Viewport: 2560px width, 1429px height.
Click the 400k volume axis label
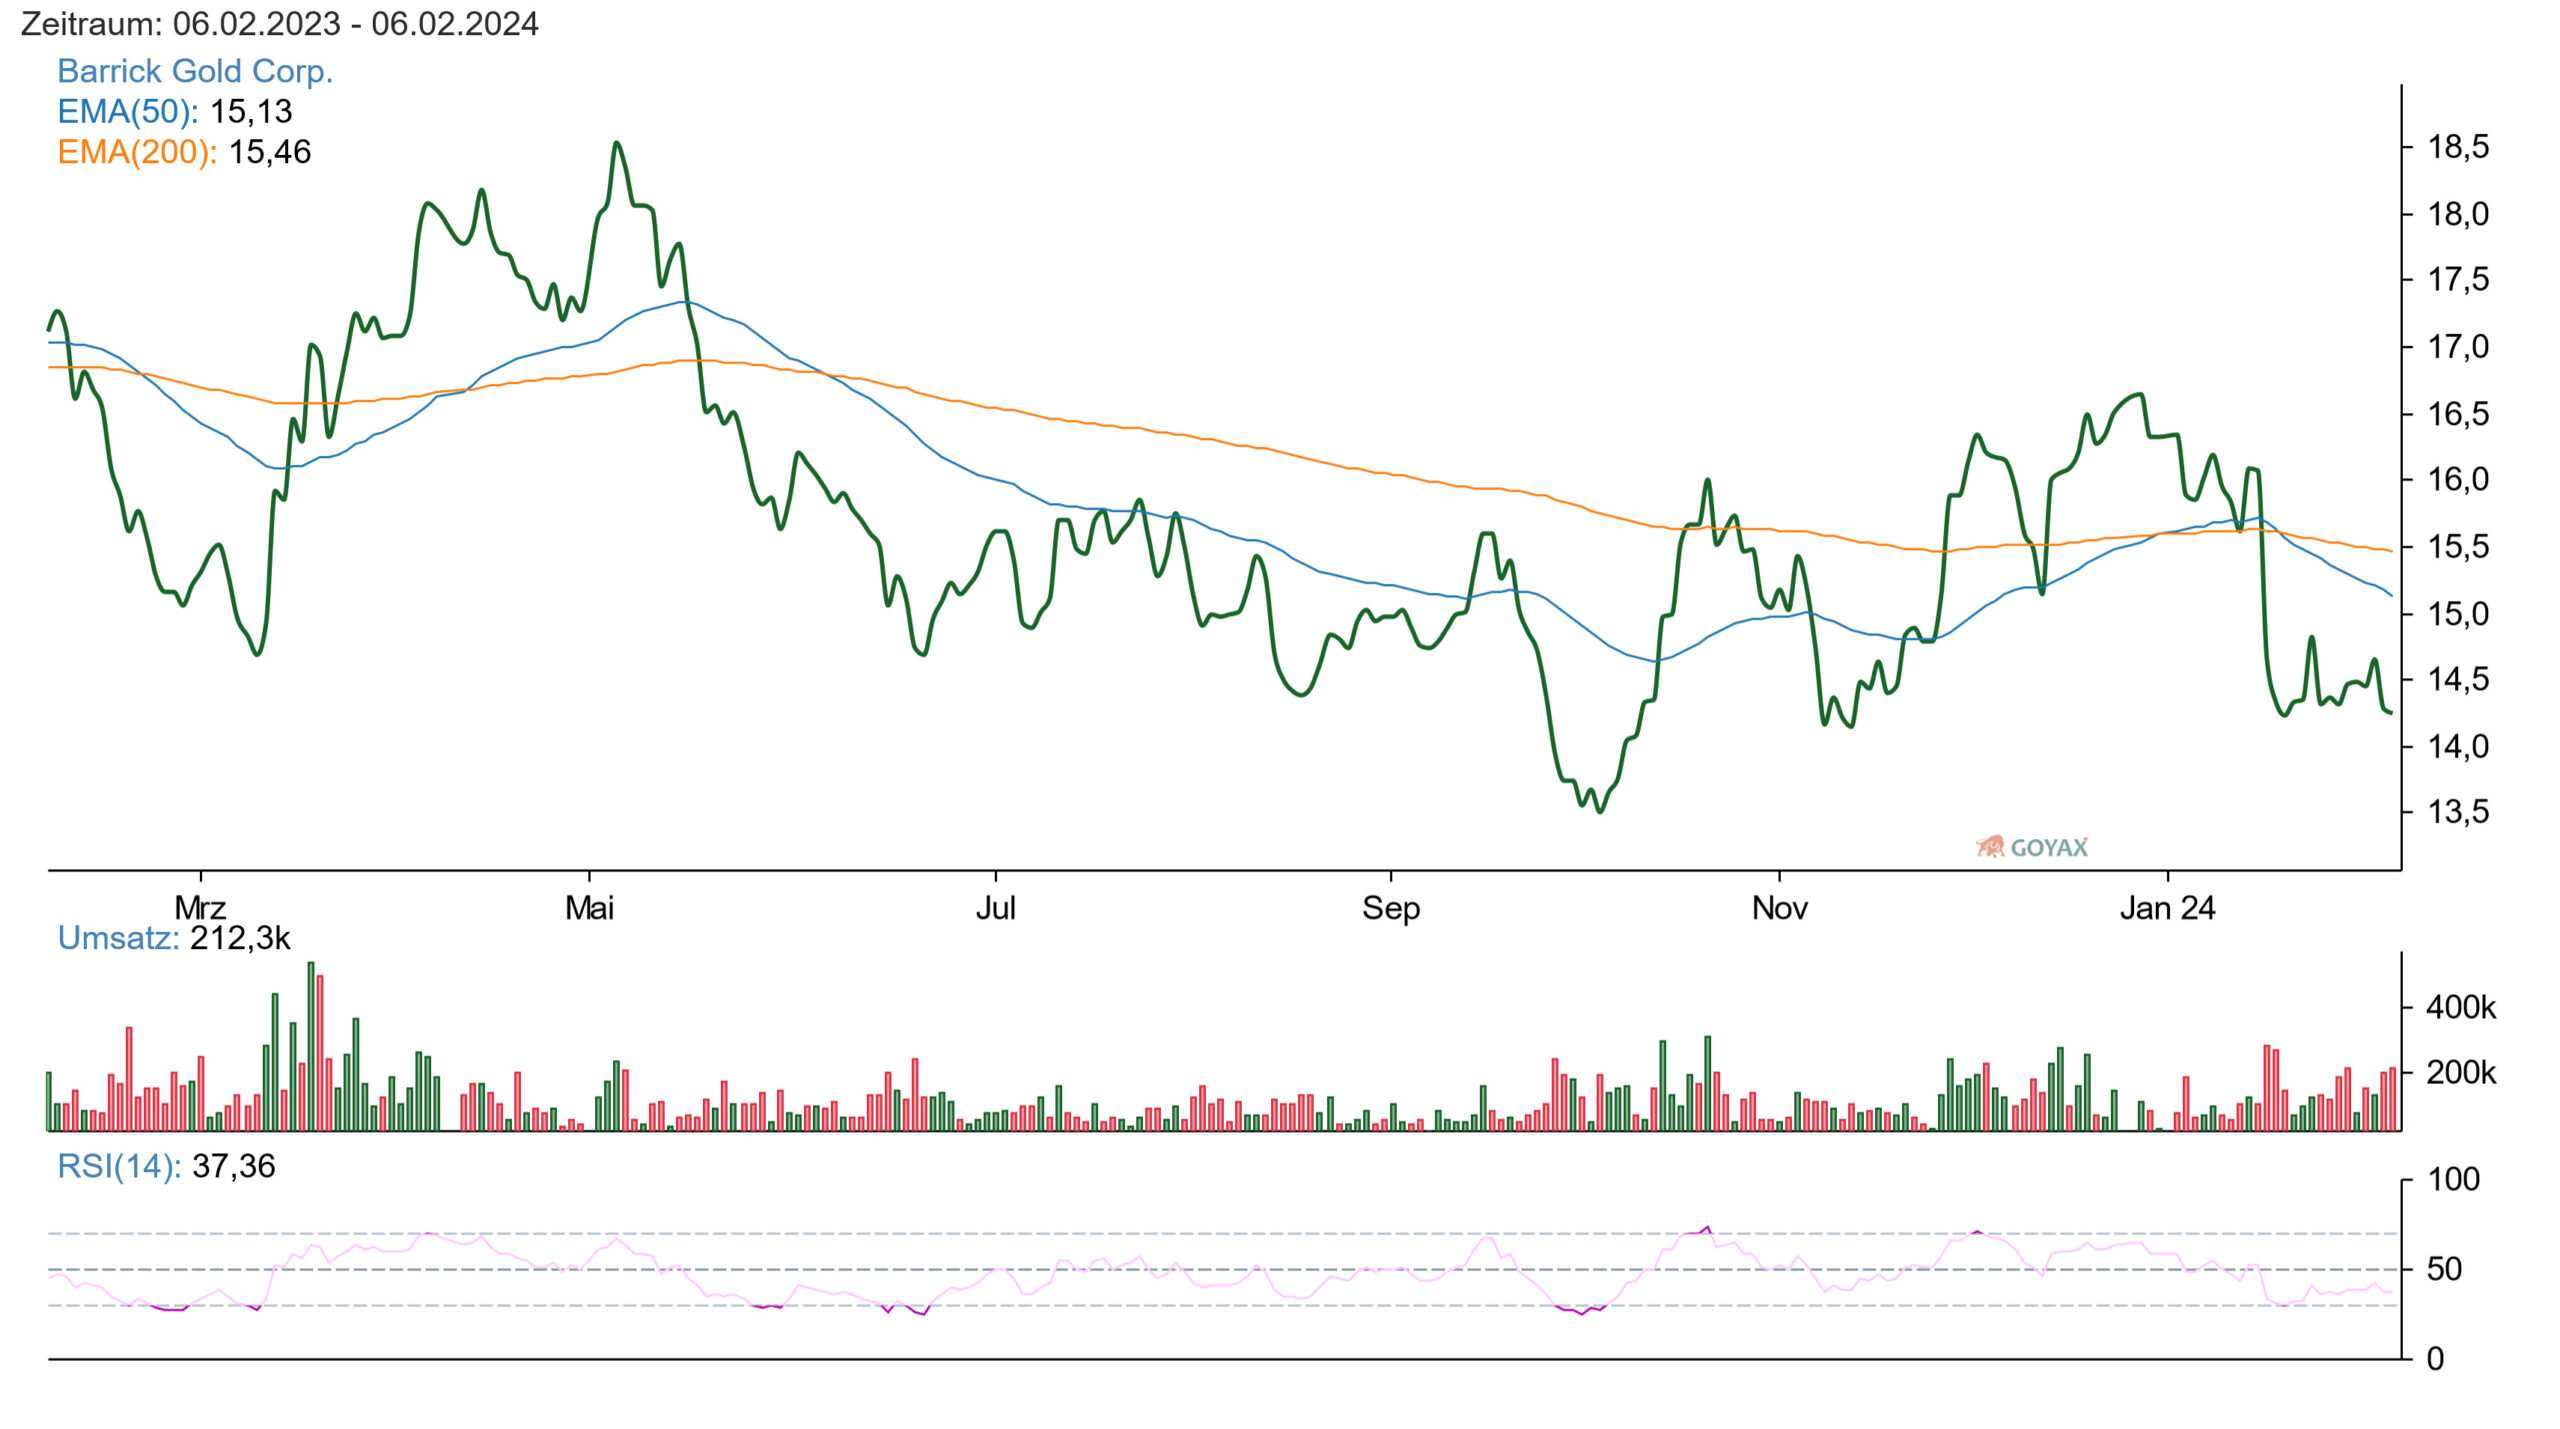pyautogui.click(x=2461, y=1007)
